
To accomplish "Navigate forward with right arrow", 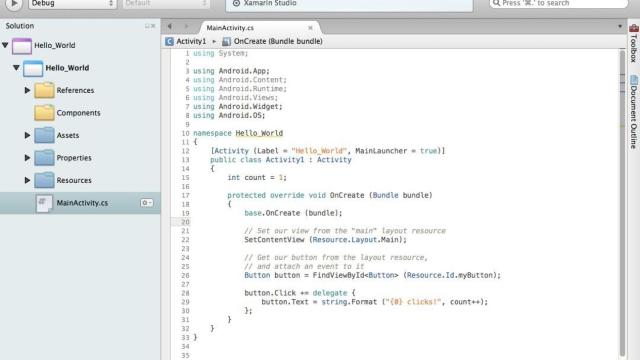I will pyautogui.click(x=186, y=26).
